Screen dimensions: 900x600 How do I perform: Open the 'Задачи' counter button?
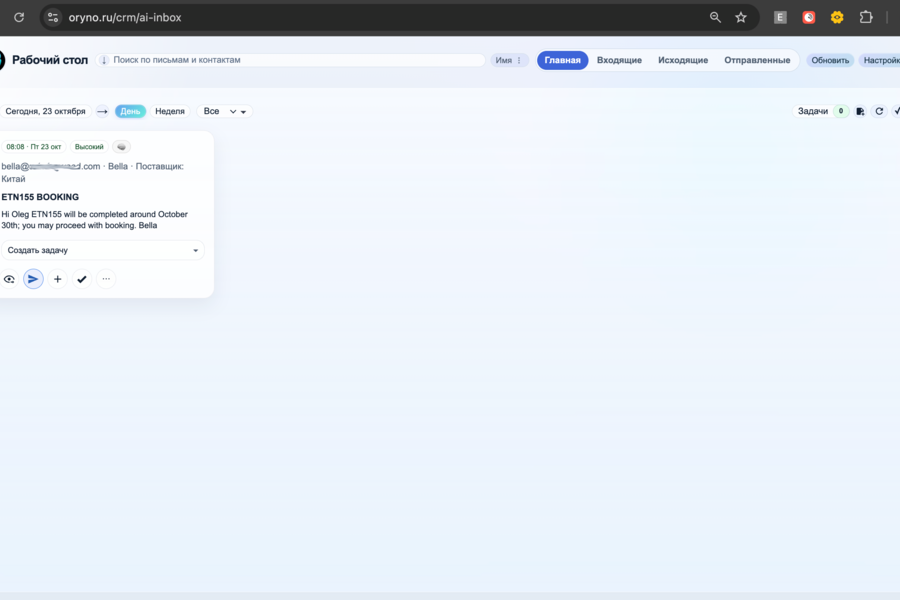click(821, 111)
